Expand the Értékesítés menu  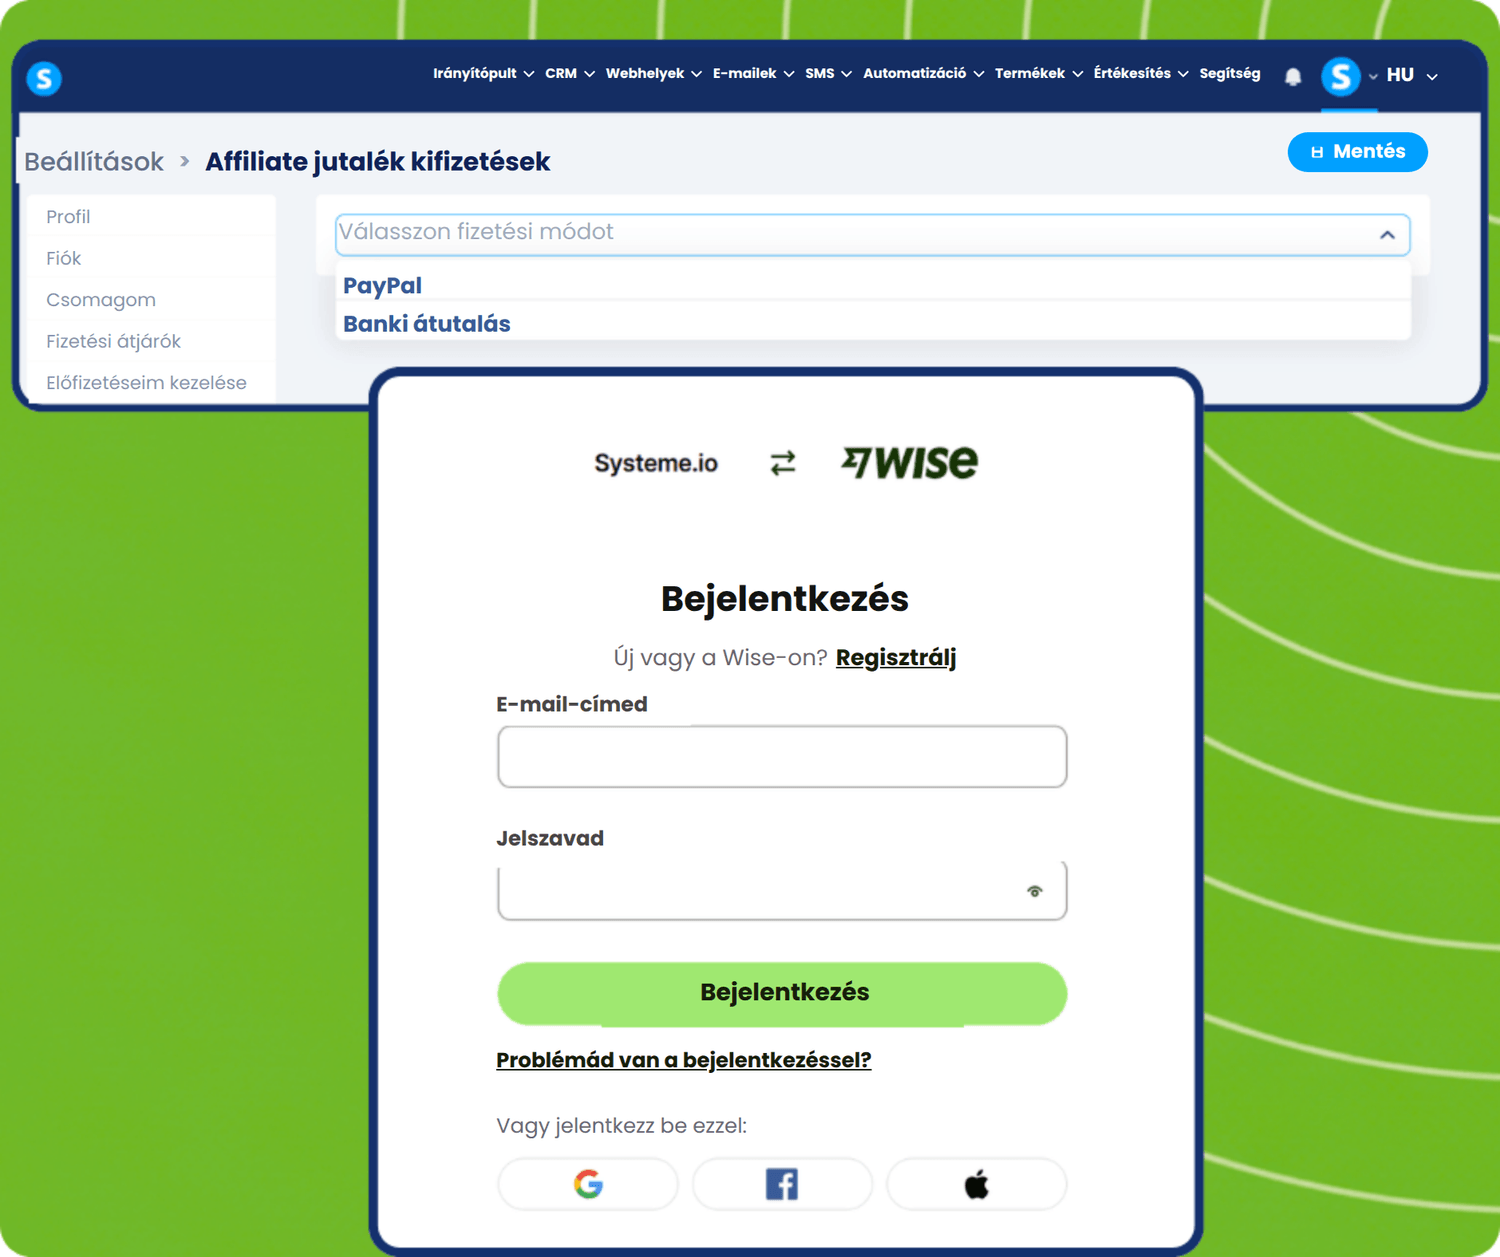tap(1141, 74)
